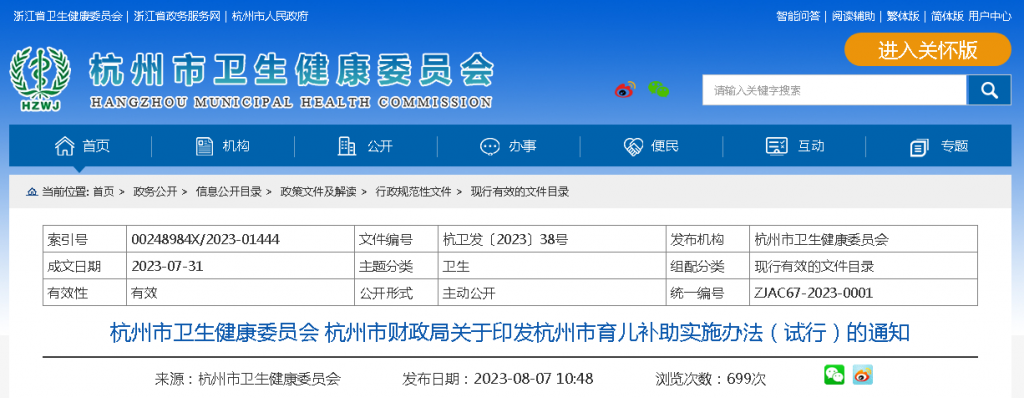Click the chat bubble icon of 办事
The width and height of the screenshot is (1024, 398).
click(490, 146)
